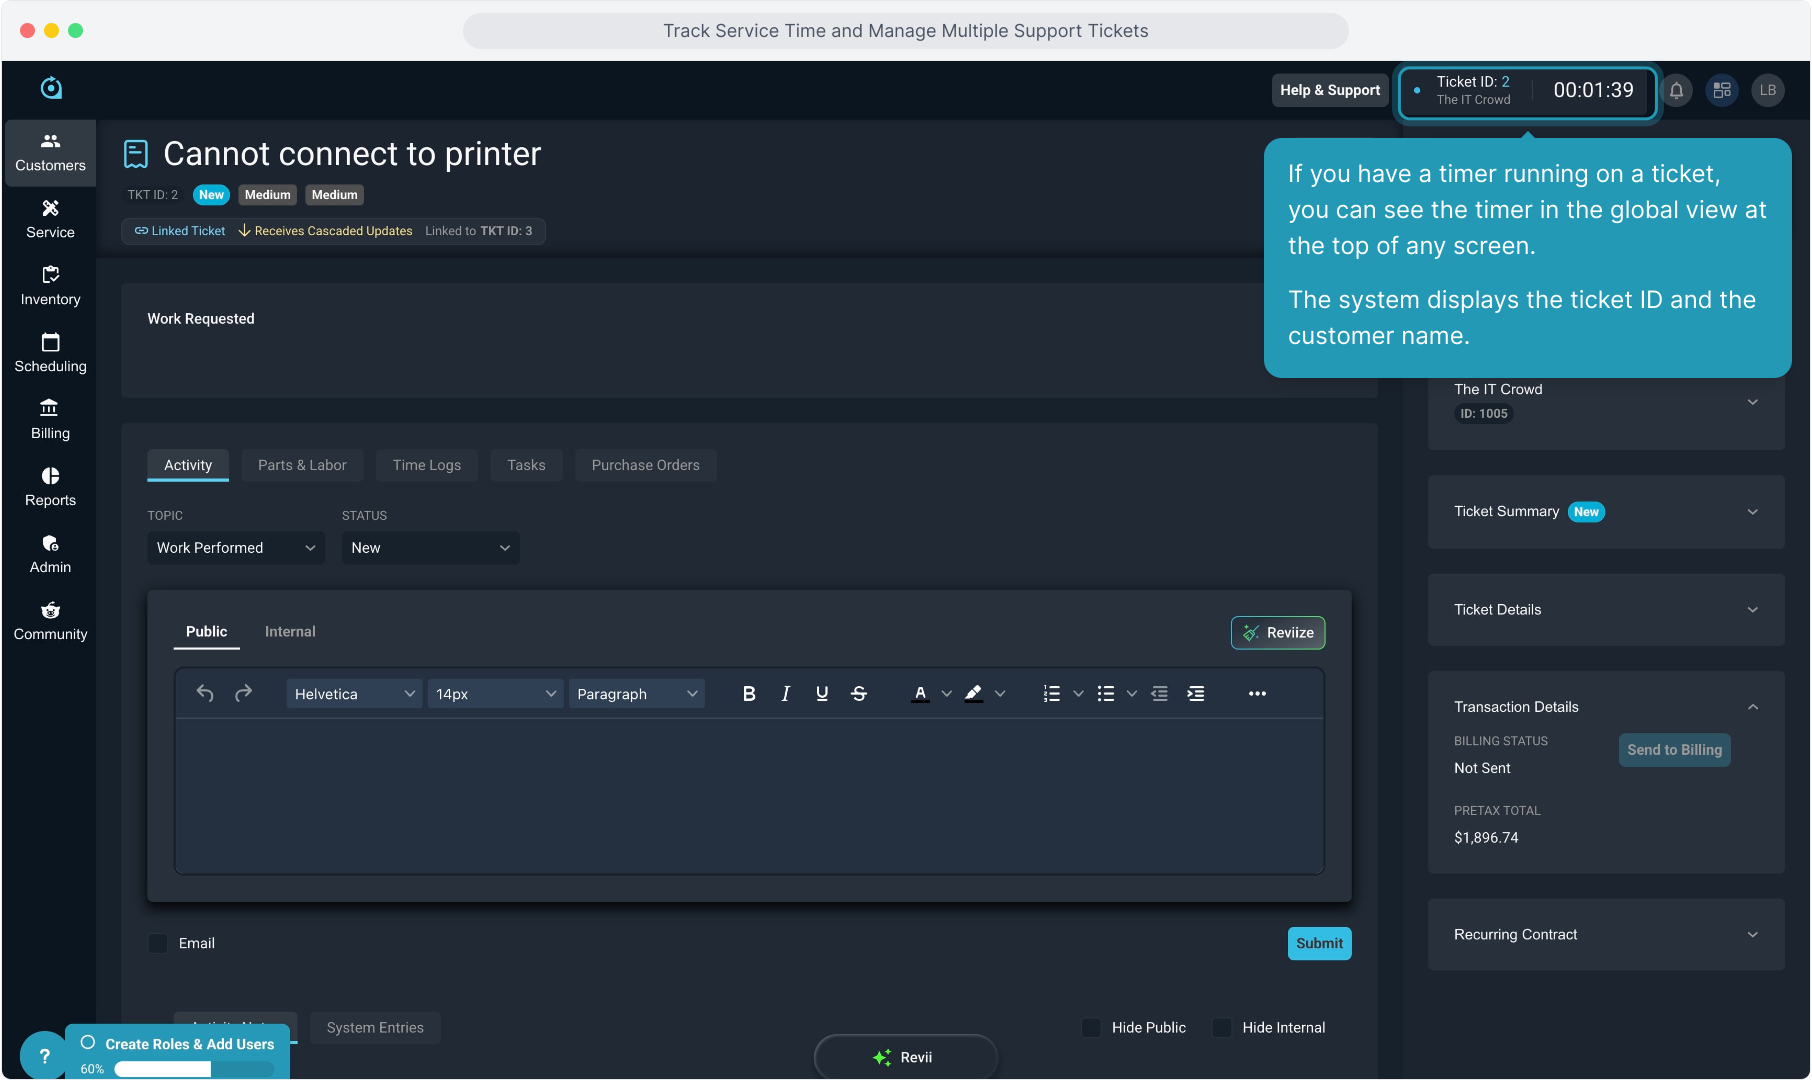Check the Hide Public checkbox
1812x1080 pixels.
(x=1092, y=1028)
